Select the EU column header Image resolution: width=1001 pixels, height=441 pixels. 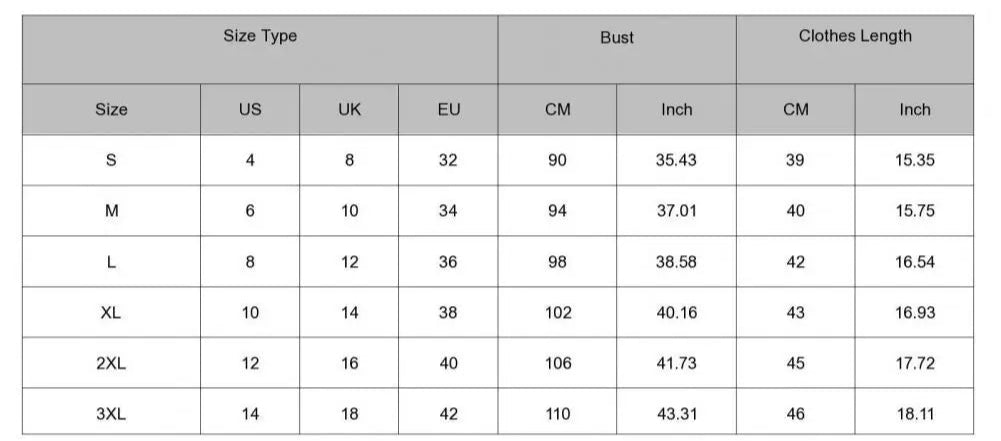pos(448,109)
